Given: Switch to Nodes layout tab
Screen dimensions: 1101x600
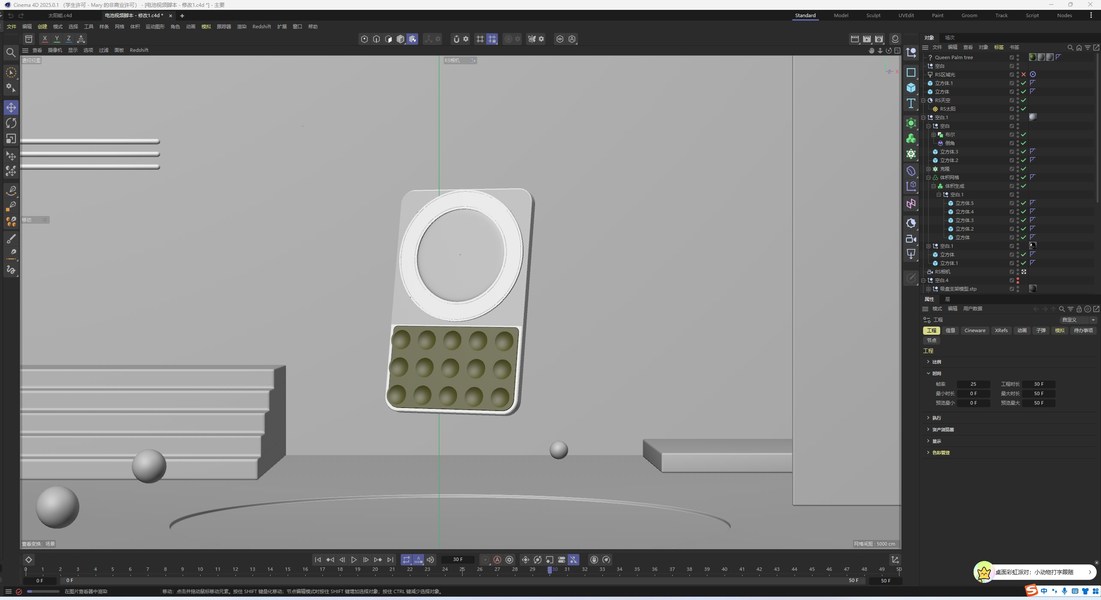Looking at the screenshot, I should coord(1064,15).
